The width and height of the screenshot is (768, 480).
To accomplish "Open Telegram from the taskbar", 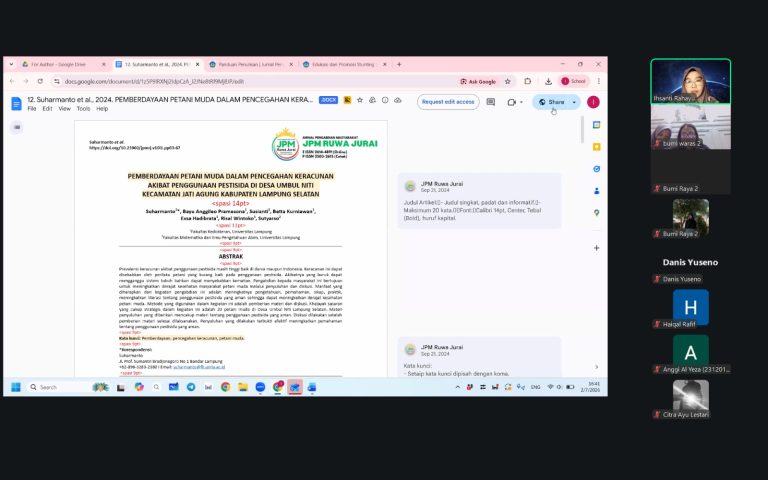I will tap(191, 387).
